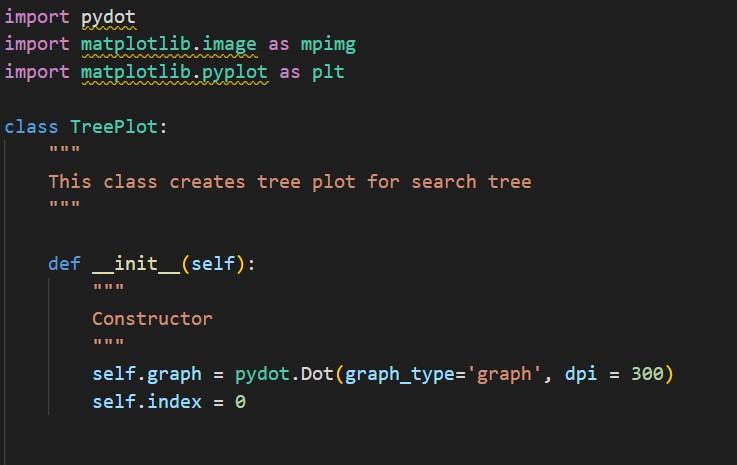737x465 pixels.
Task: Click the number 300
Action: pyautogui.click(x=647, y=374)
